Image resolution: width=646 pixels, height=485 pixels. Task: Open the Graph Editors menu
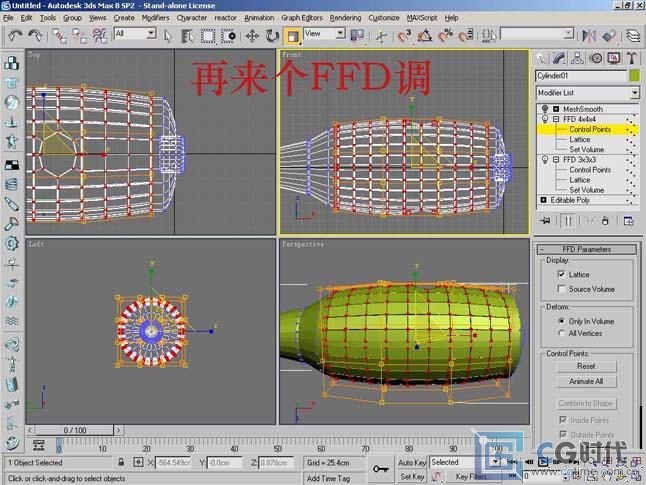[302, 18]
